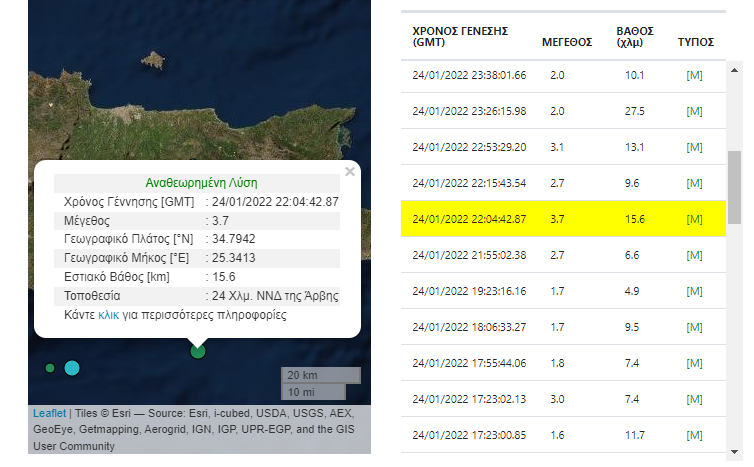
Task: Select the row dated 24/01/2022 17:23:00.85
Action: tap(563, 435)
